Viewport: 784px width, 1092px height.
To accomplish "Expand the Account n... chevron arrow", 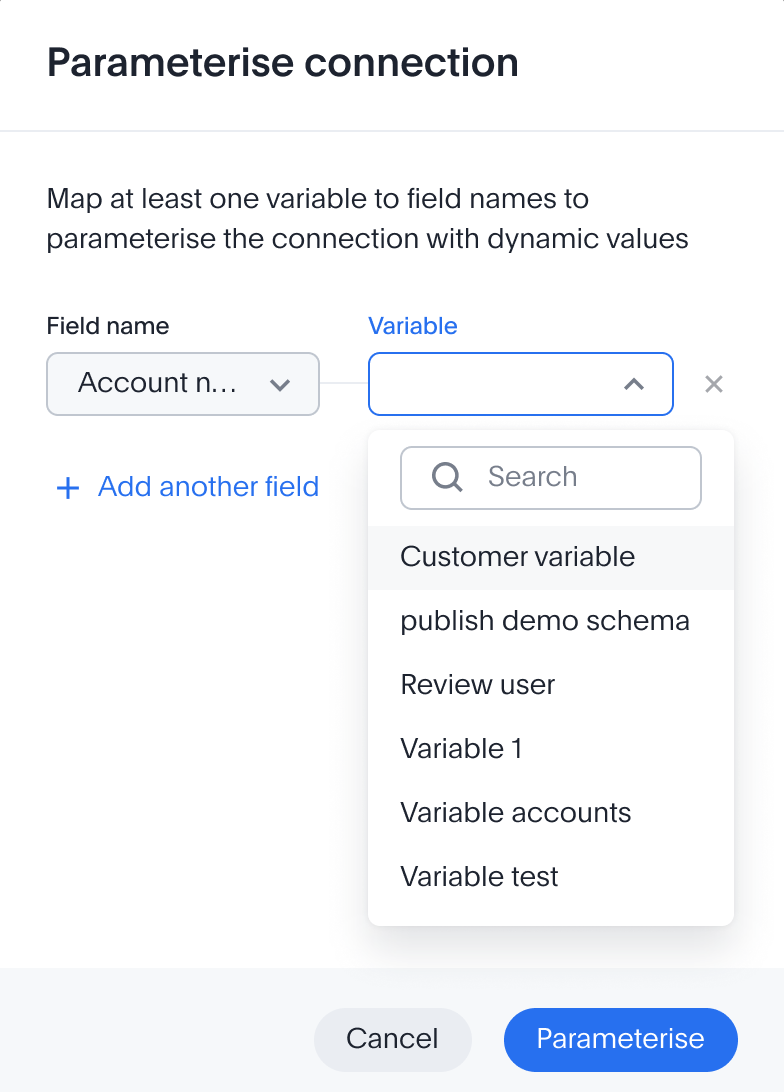I will (280, 384).
